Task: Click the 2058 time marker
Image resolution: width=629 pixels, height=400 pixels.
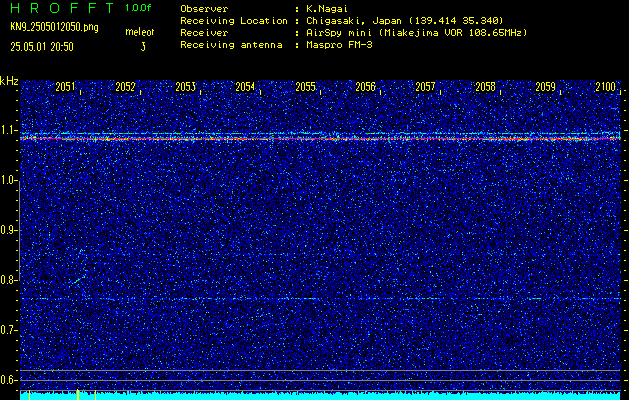Action: 485,87
